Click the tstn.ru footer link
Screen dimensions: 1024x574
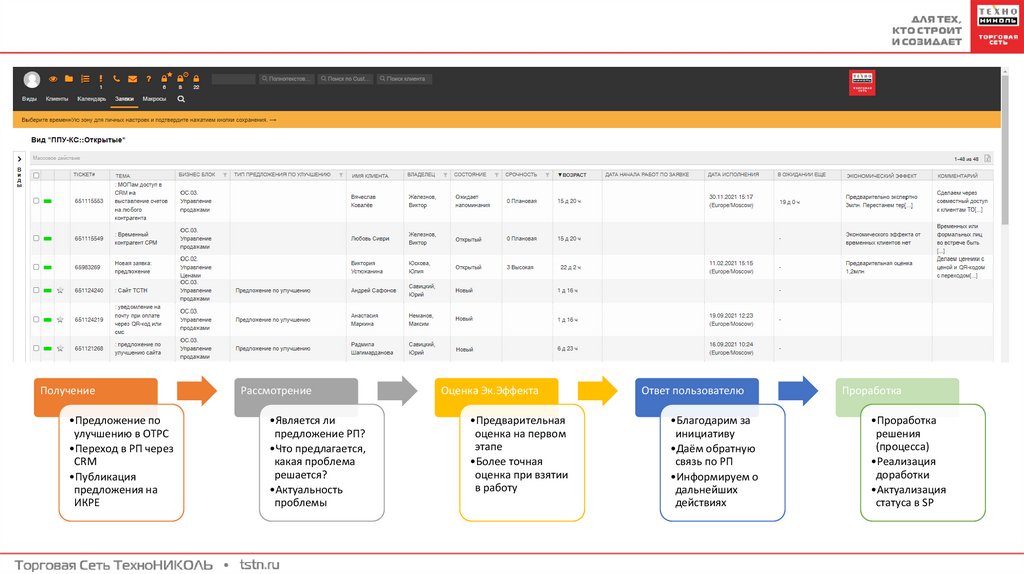click(259, 564)
